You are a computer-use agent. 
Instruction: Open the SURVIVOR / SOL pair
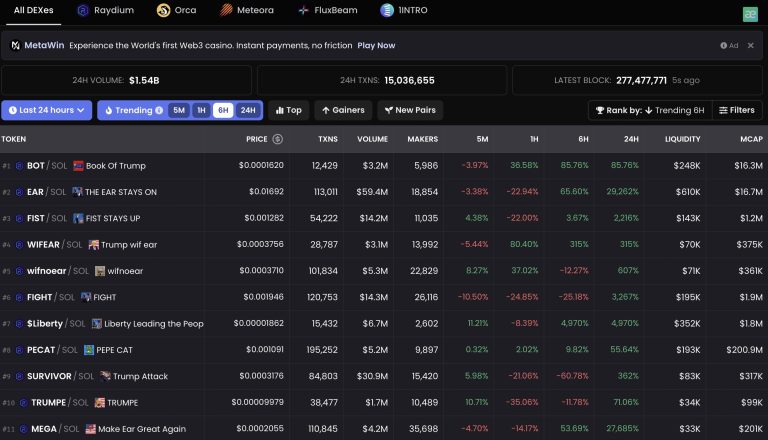click(x=60, y=376)
